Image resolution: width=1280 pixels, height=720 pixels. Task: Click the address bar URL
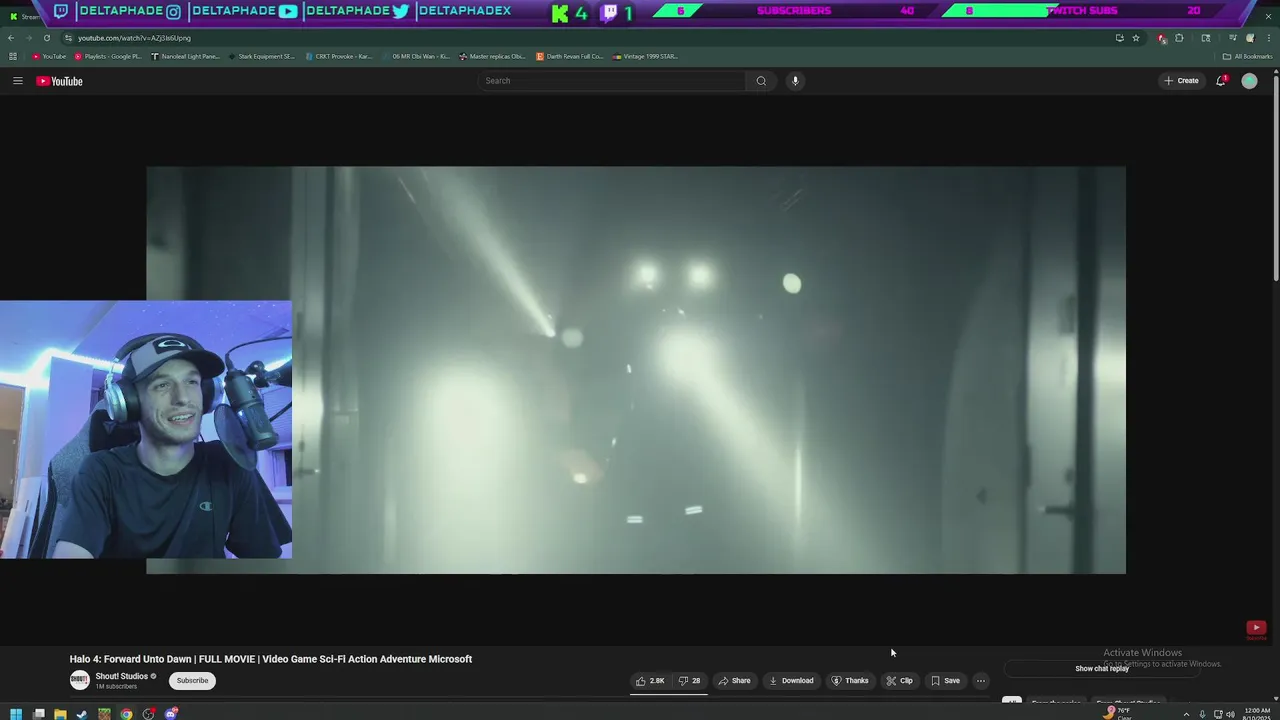click(135, 38)
